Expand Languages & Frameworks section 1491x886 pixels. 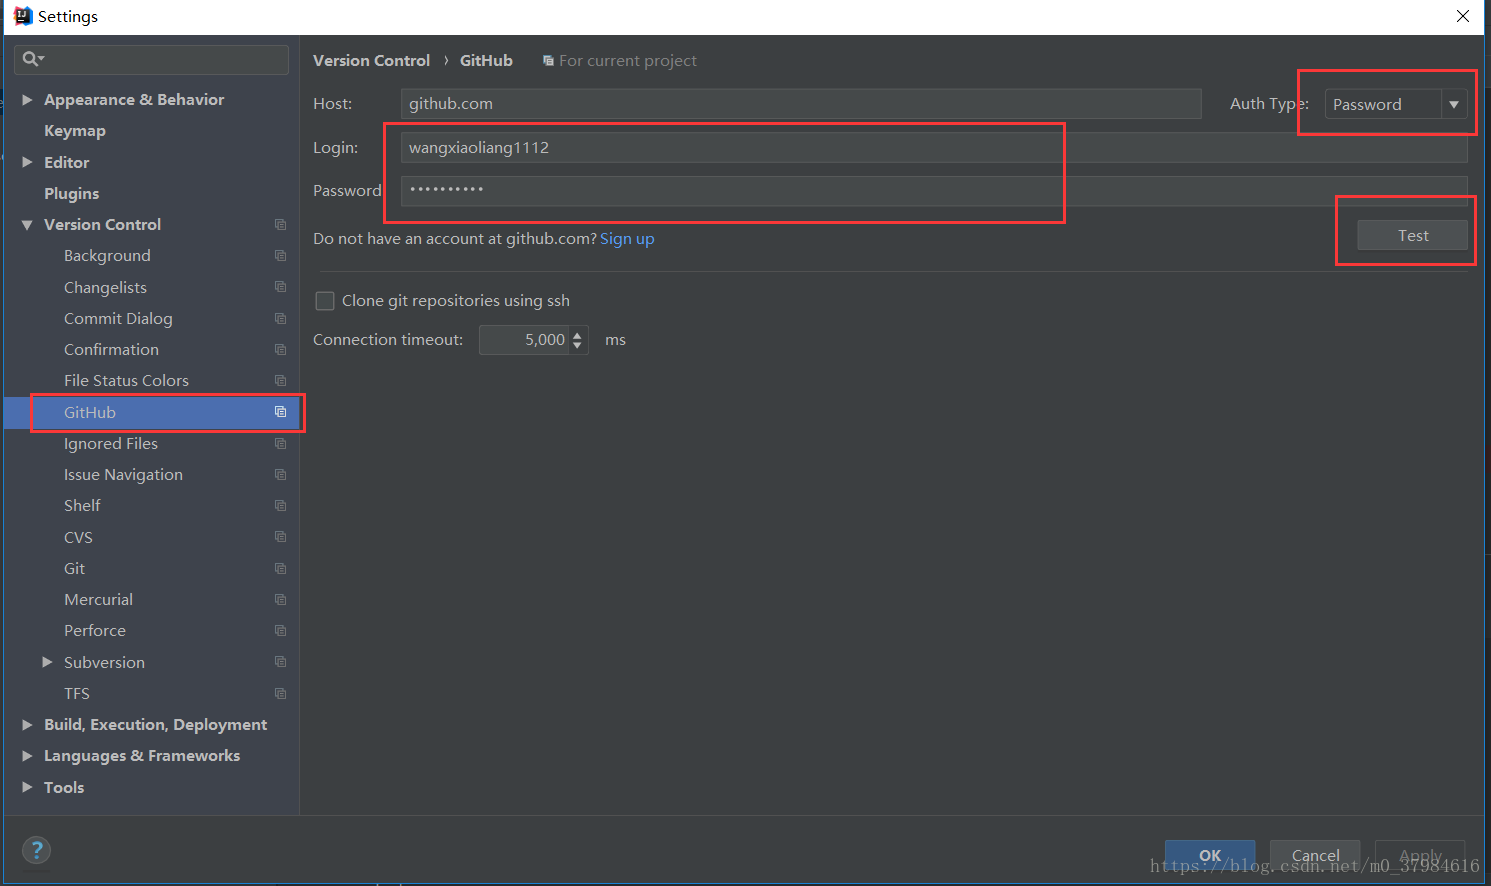[27, 756]
